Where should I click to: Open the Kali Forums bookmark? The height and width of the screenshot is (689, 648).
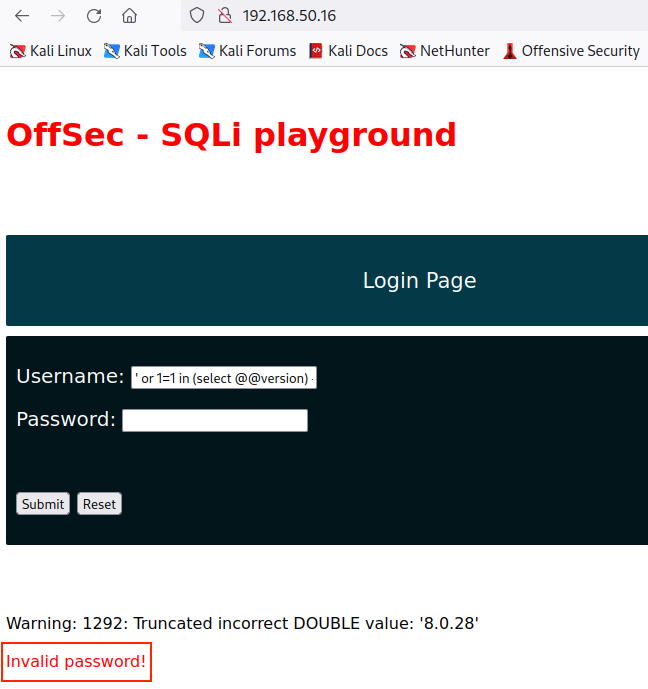click(247, 51)
